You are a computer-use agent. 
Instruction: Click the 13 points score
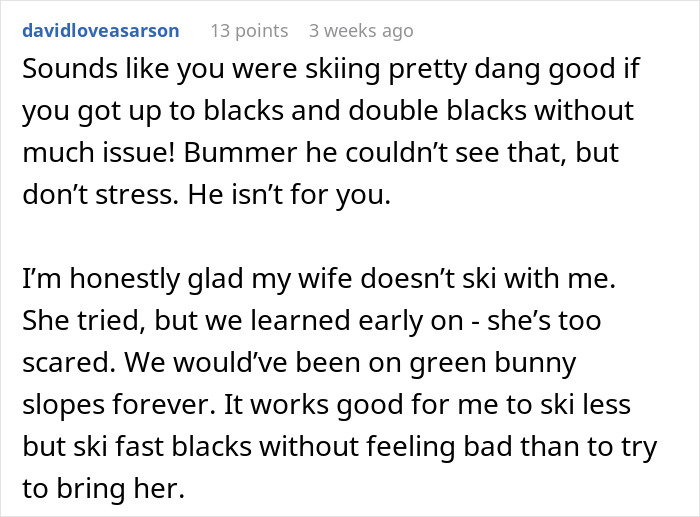pos(248,31)
